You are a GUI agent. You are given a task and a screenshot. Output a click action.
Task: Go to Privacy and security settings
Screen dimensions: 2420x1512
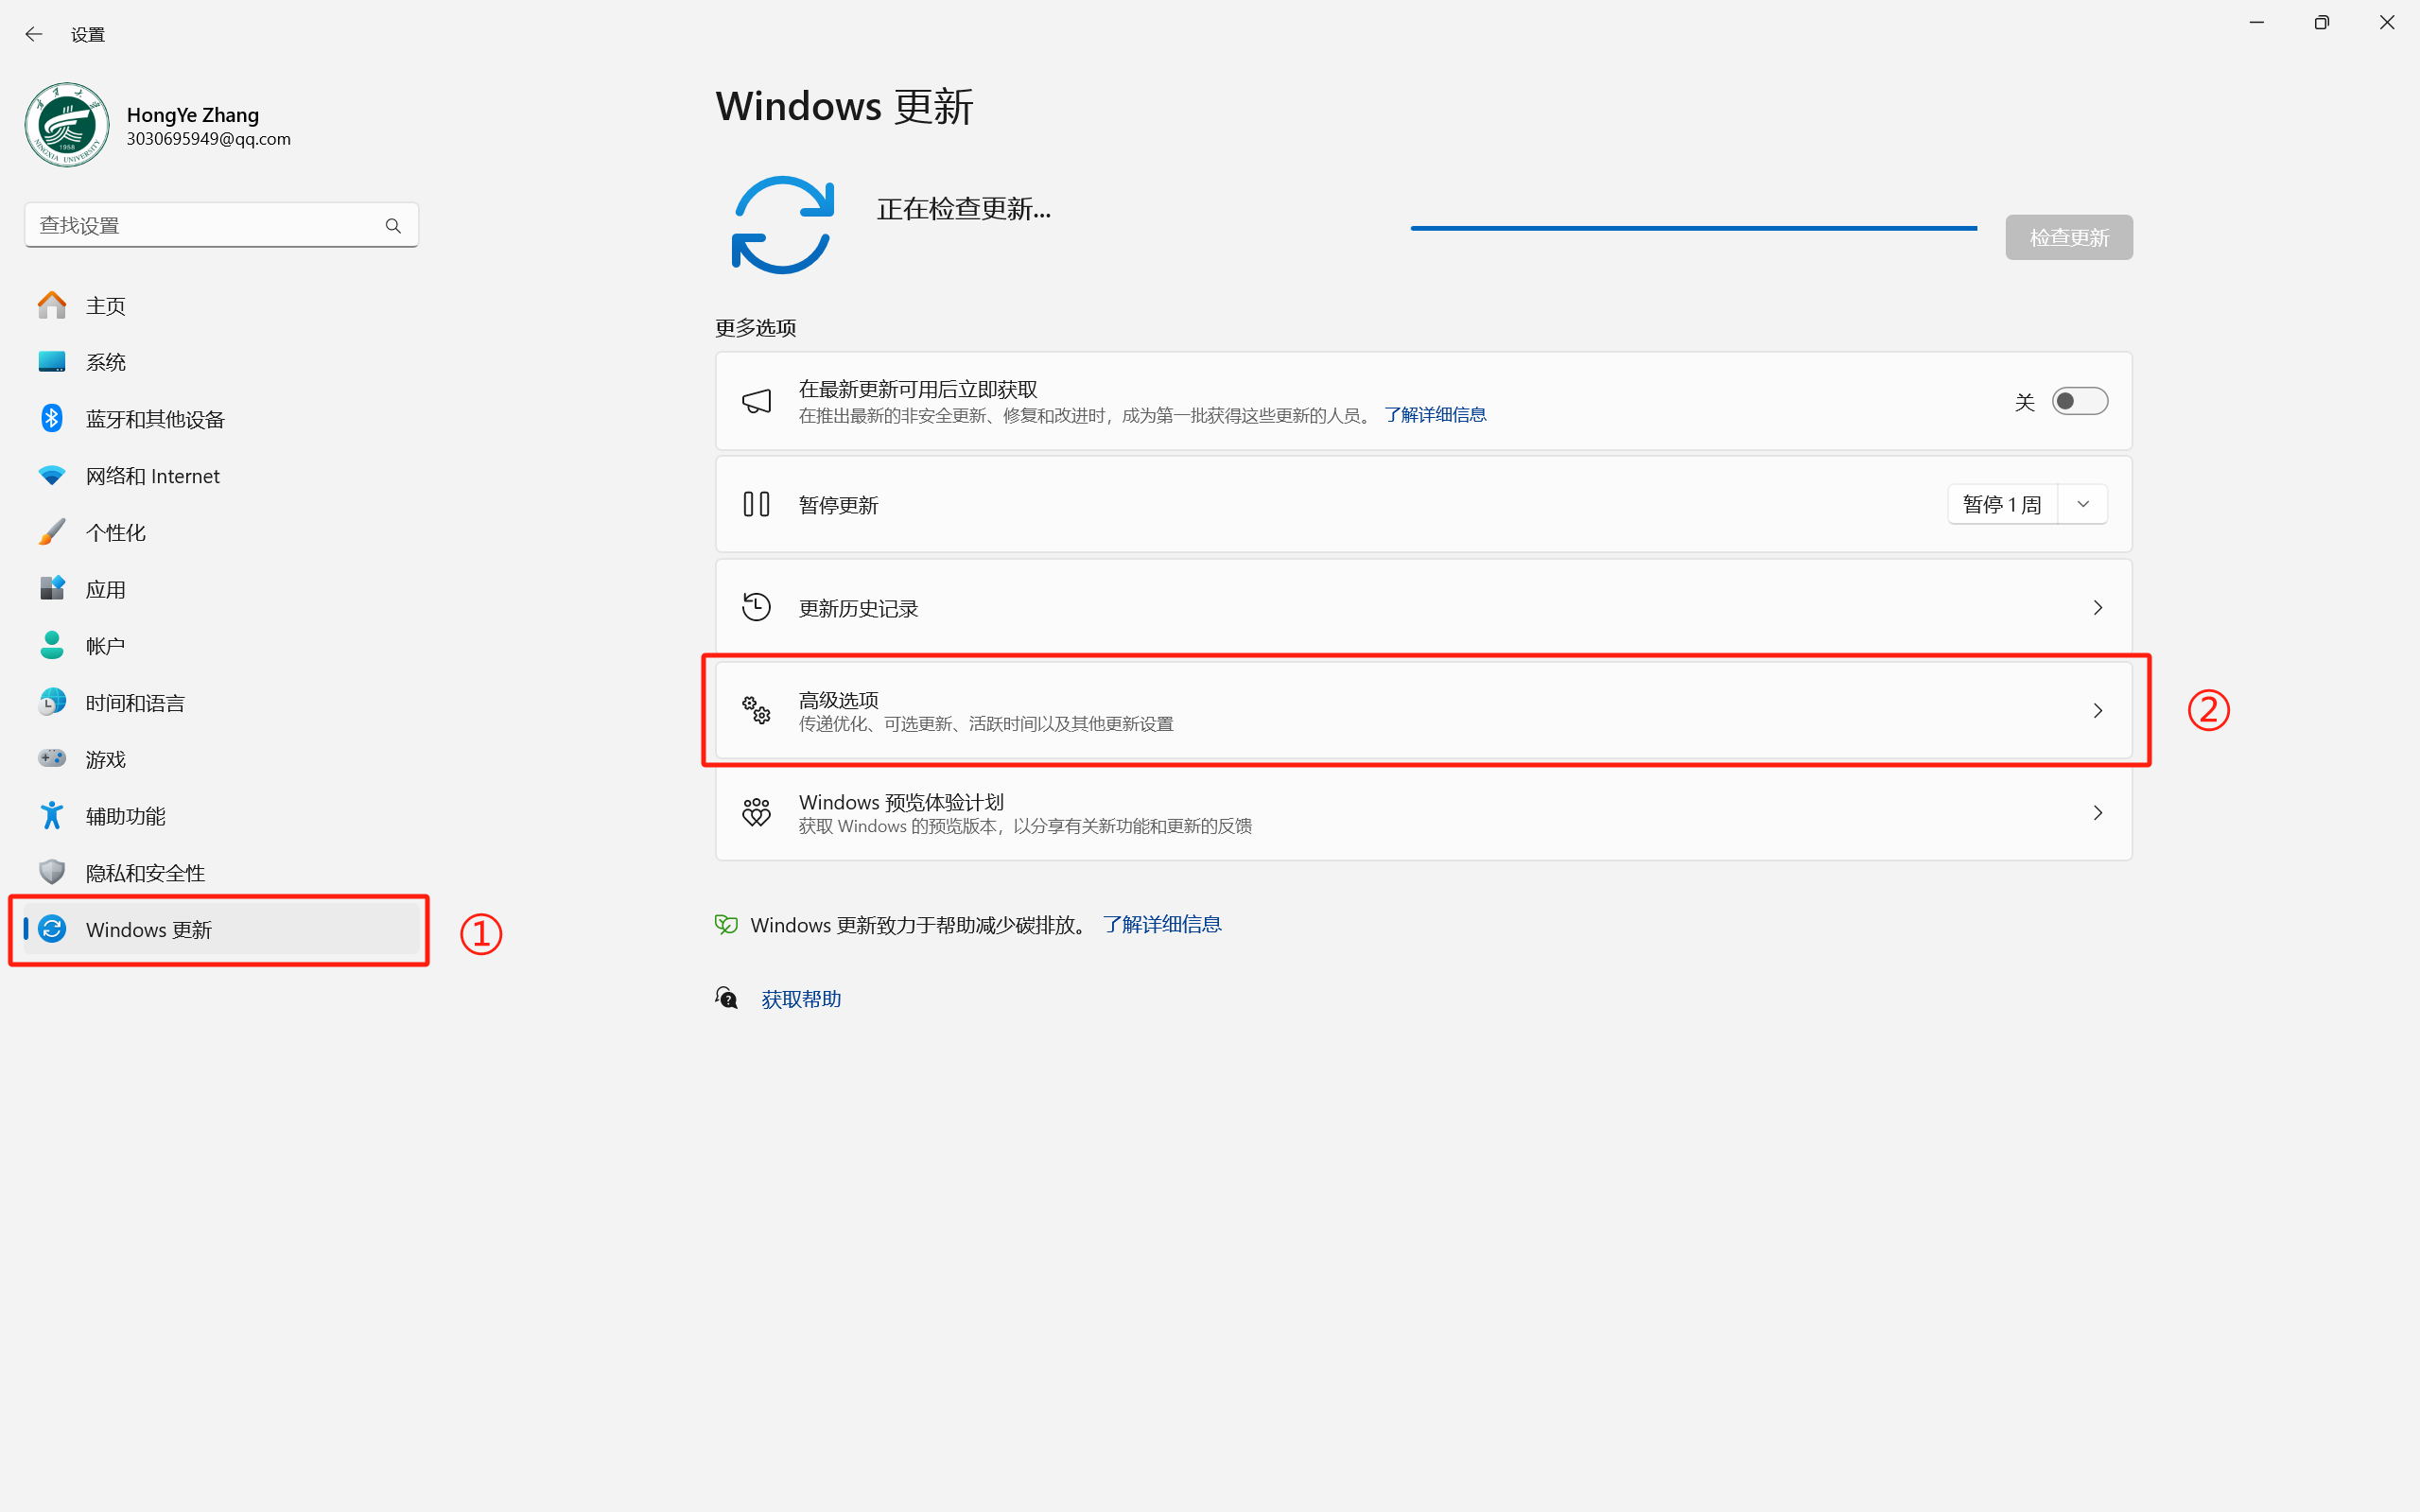(145, 873)
